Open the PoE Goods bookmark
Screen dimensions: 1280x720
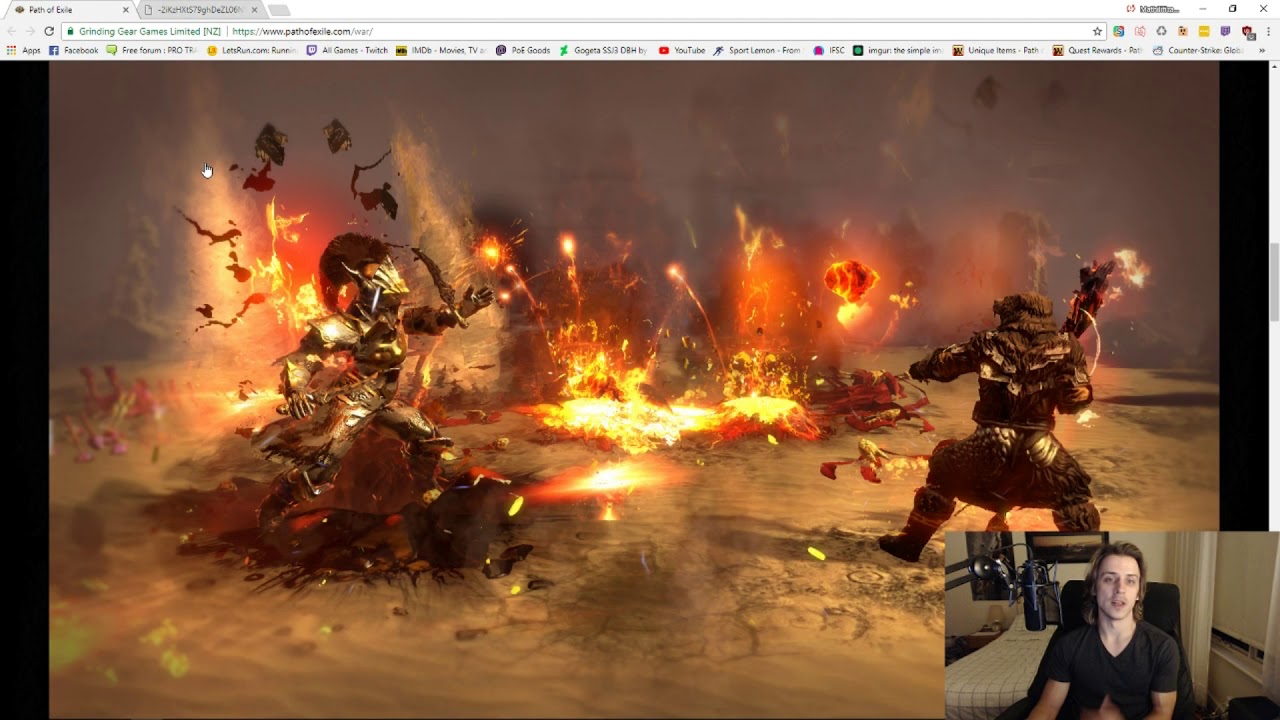click(x=523, y=50)
